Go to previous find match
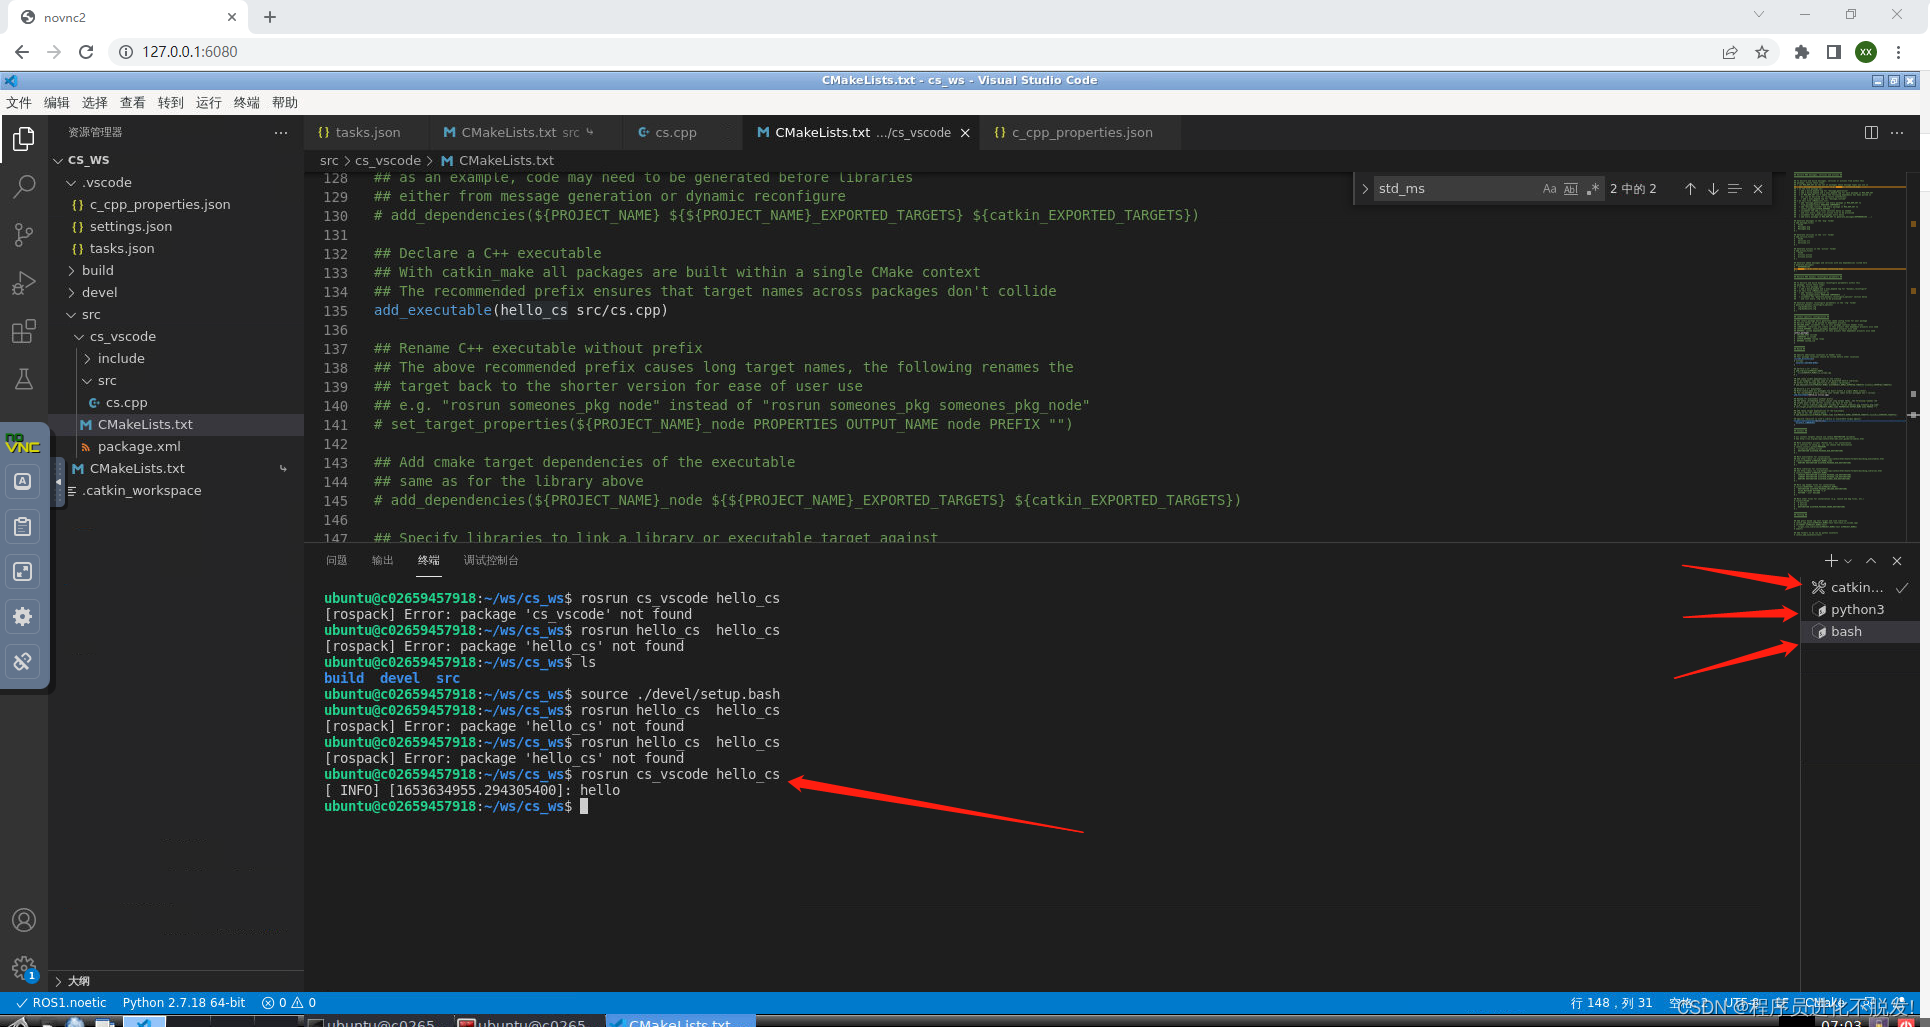 click(x=1690, y=189)
